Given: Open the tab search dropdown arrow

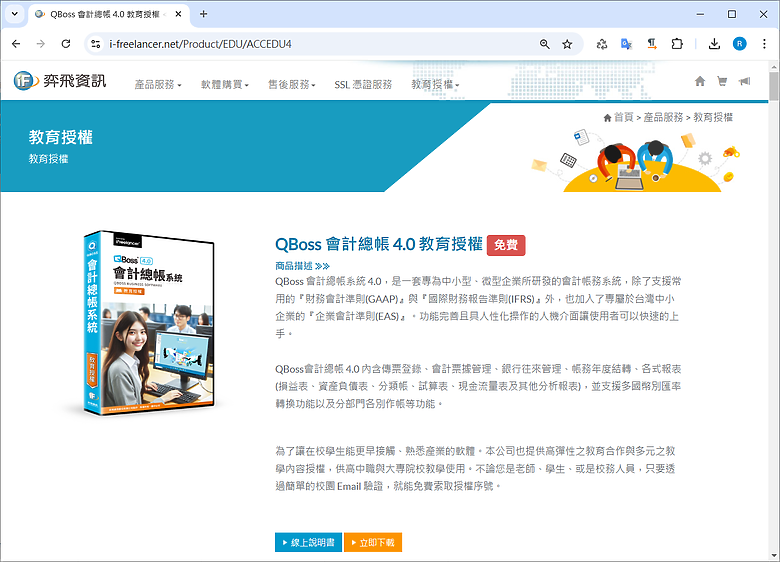Looking at the screenshot, I should 14,14.
